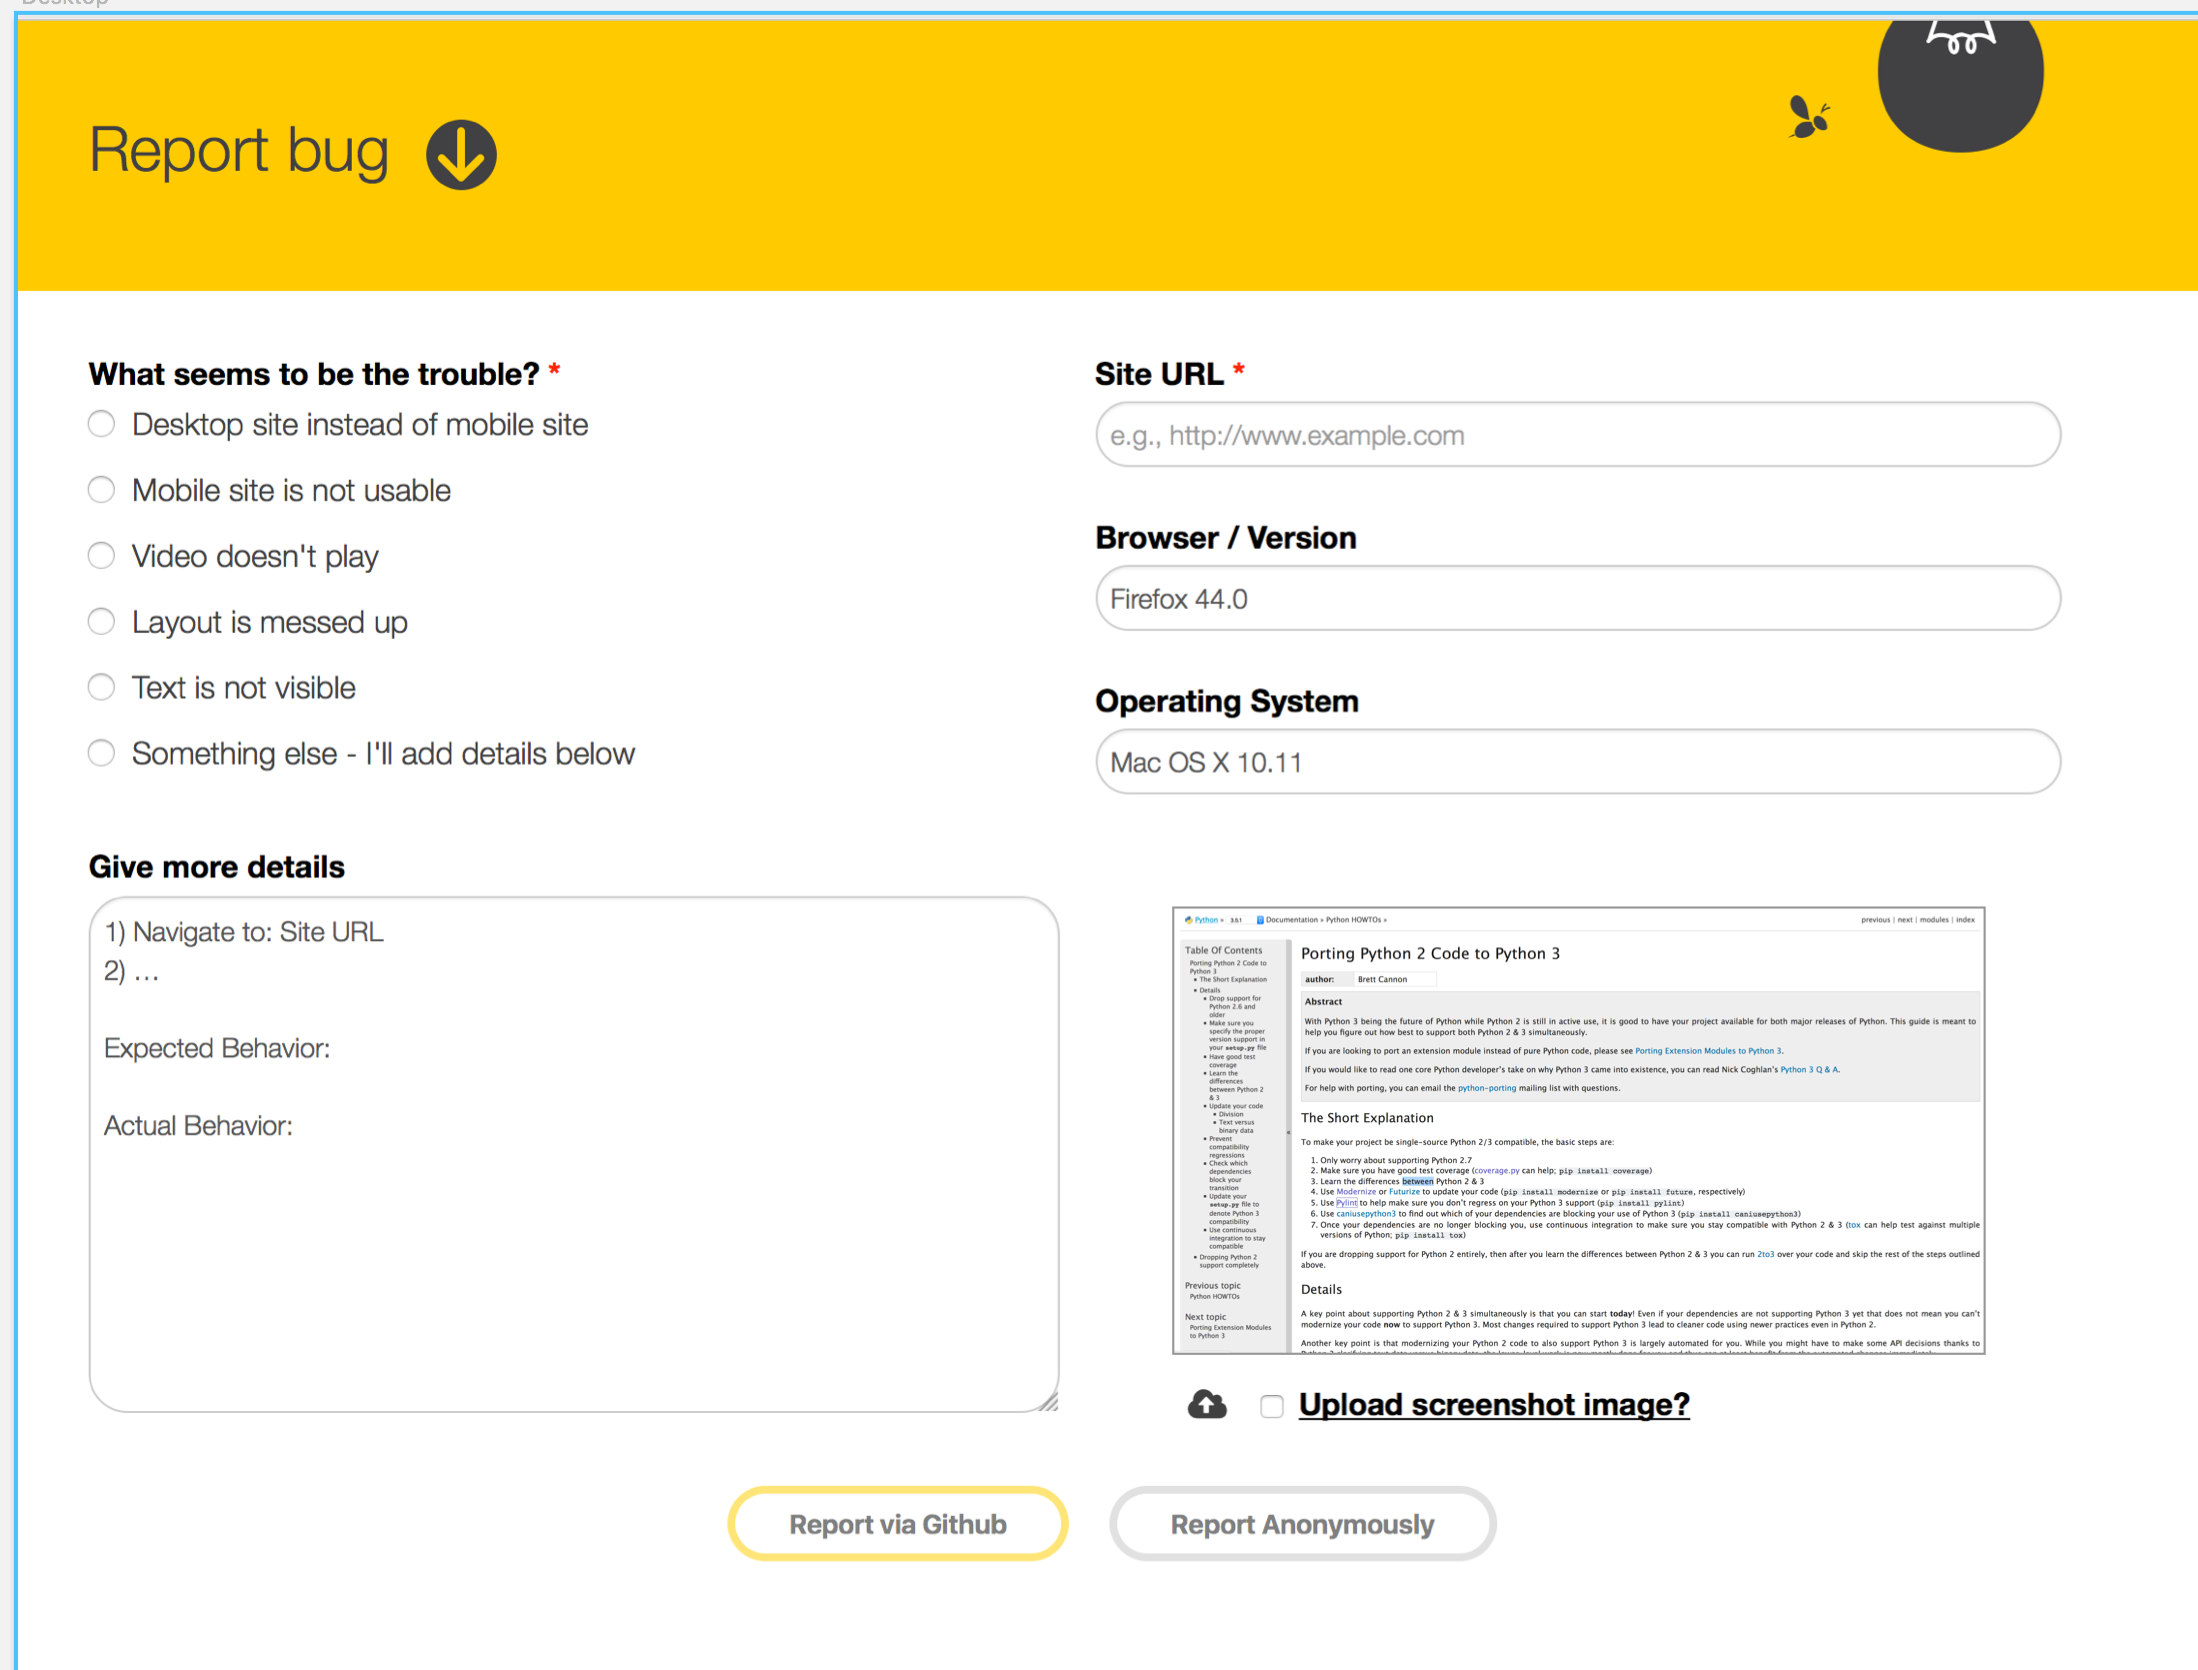Open the 'Upload screenshot image?' link
The image size is (2198, 1670).
click(1494, 1405)
